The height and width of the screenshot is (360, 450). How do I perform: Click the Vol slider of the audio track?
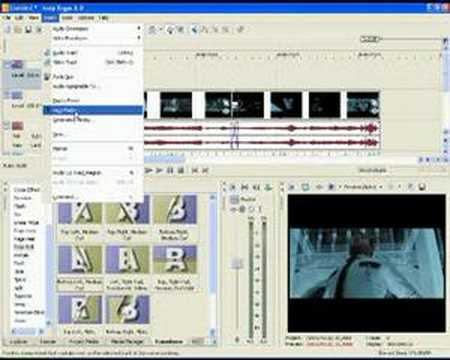click(x=27, y=136)
